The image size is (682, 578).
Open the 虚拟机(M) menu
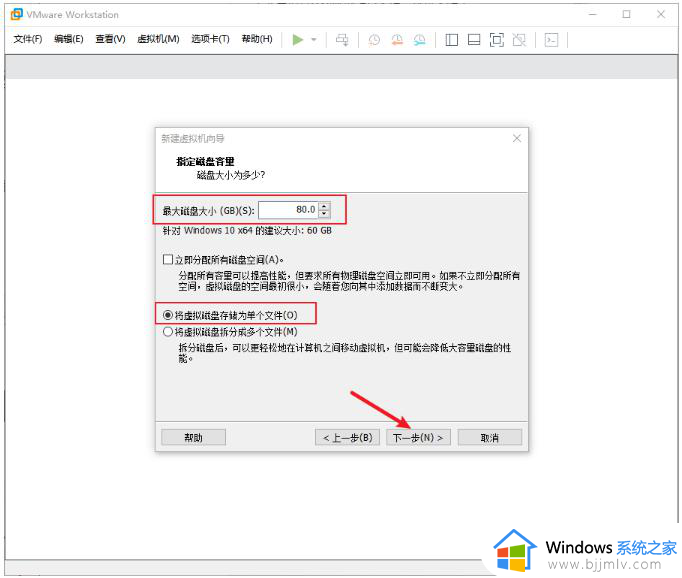click(x=158, y=39)
